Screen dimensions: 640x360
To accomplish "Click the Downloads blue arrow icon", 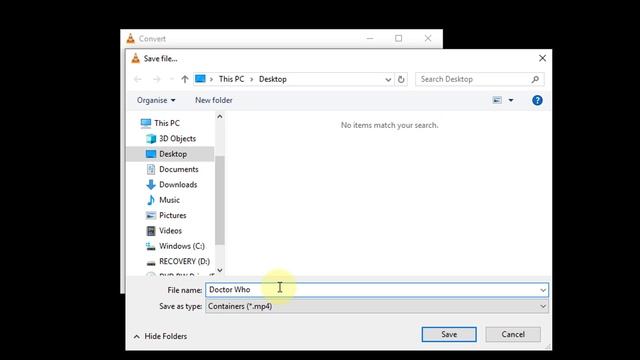I will pyautogui.click(x=151, y=184).
